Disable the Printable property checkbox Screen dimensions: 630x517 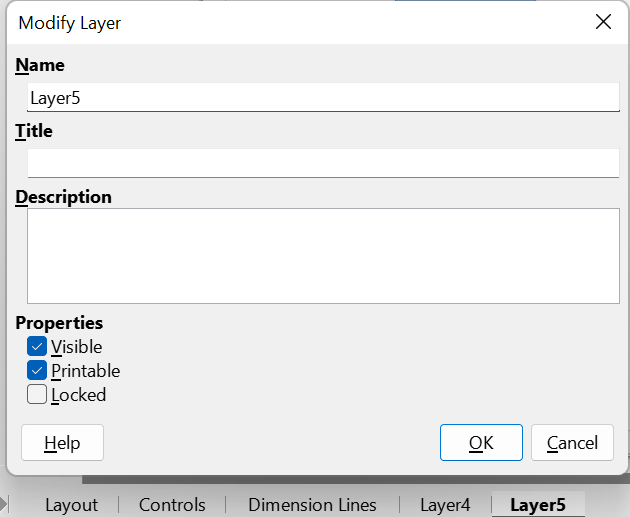click(37, 370)
